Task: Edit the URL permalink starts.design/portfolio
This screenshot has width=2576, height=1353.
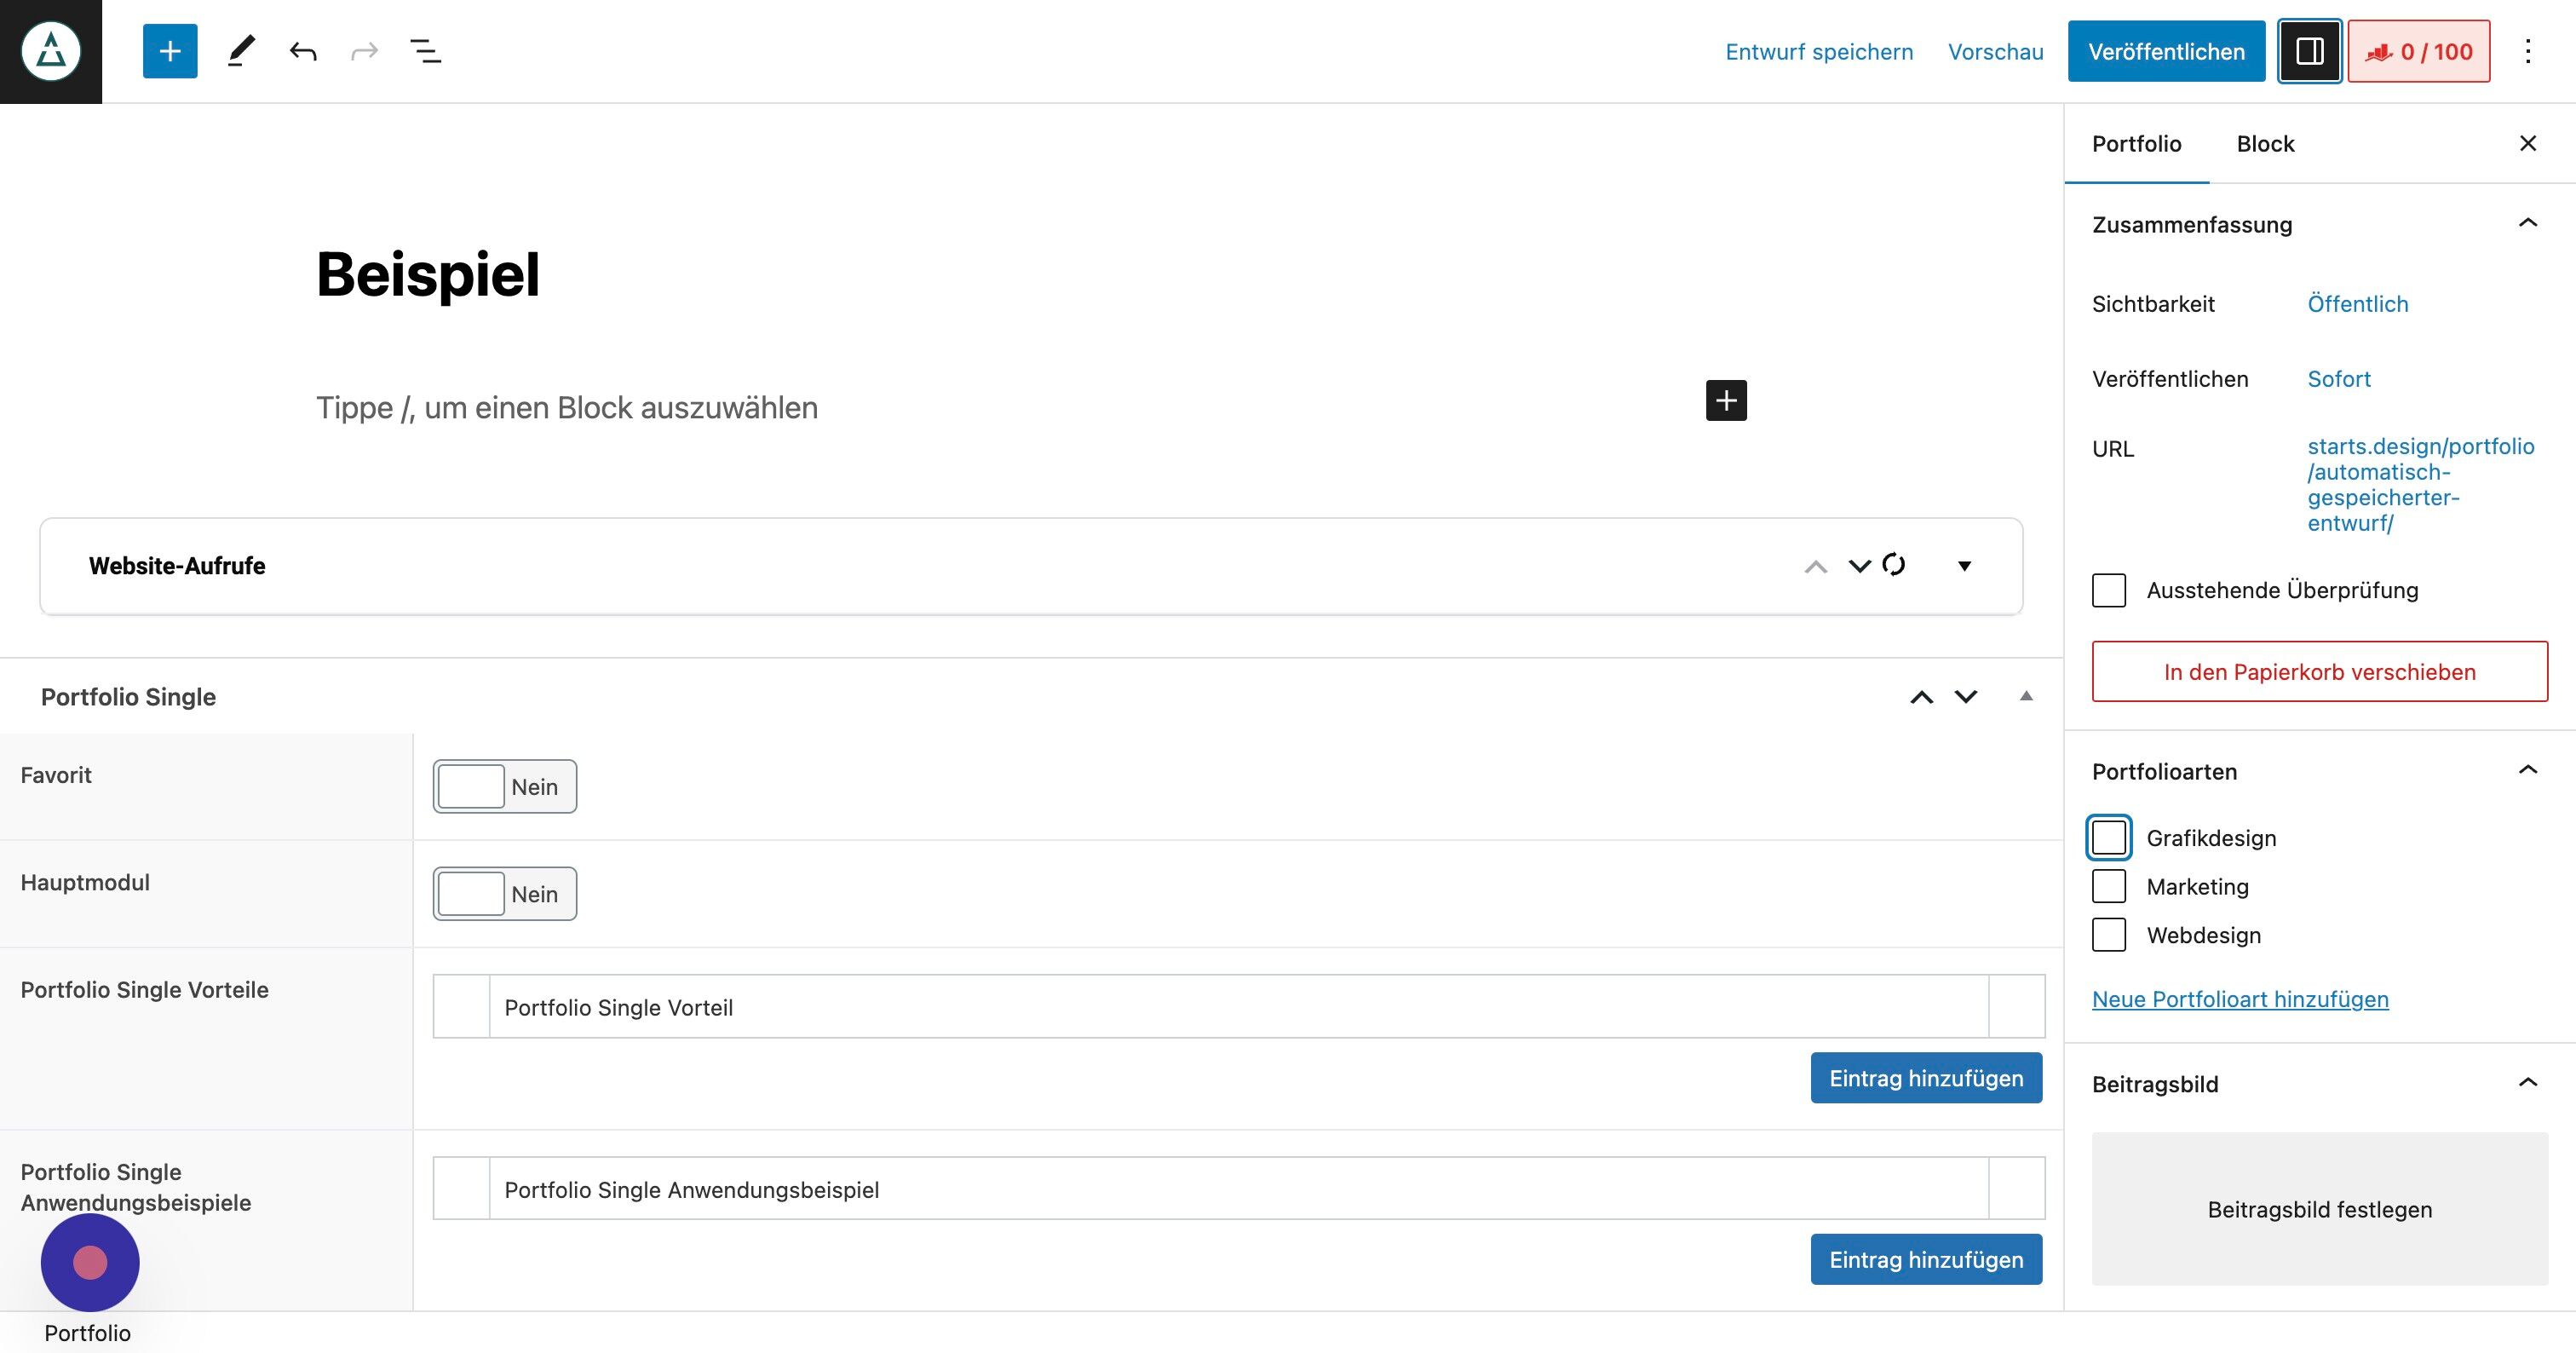Action: [x=2421, y=484]
